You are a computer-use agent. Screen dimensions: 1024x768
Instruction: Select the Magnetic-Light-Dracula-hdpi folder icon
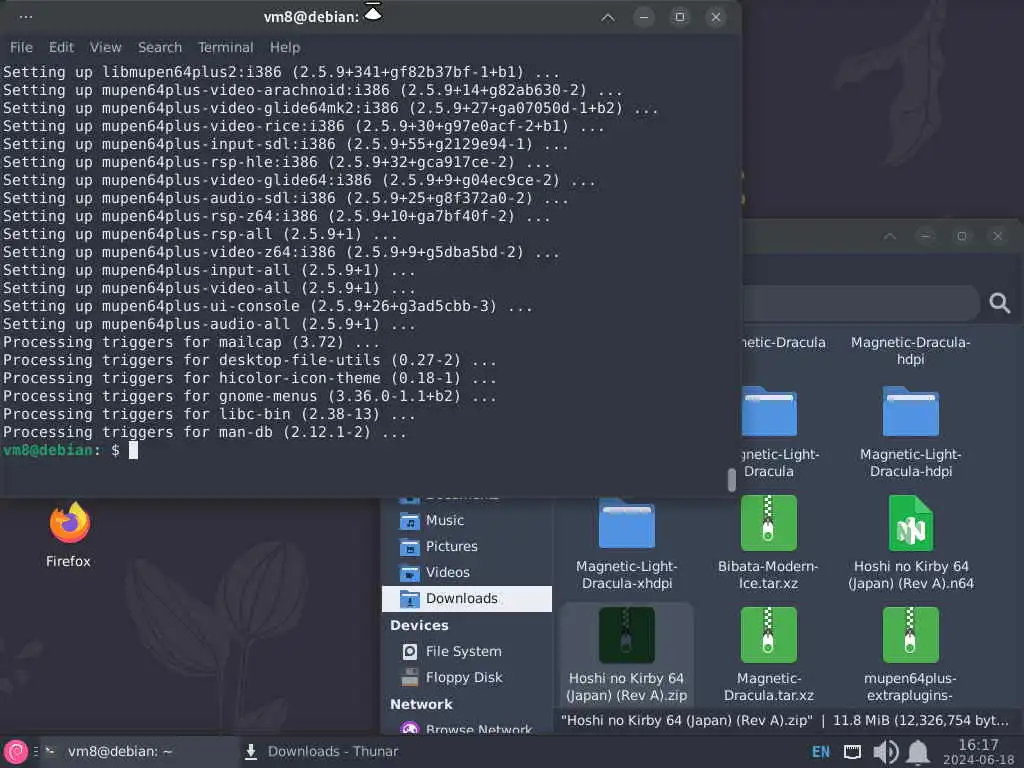pyautogui.click(x=910, y=411)
